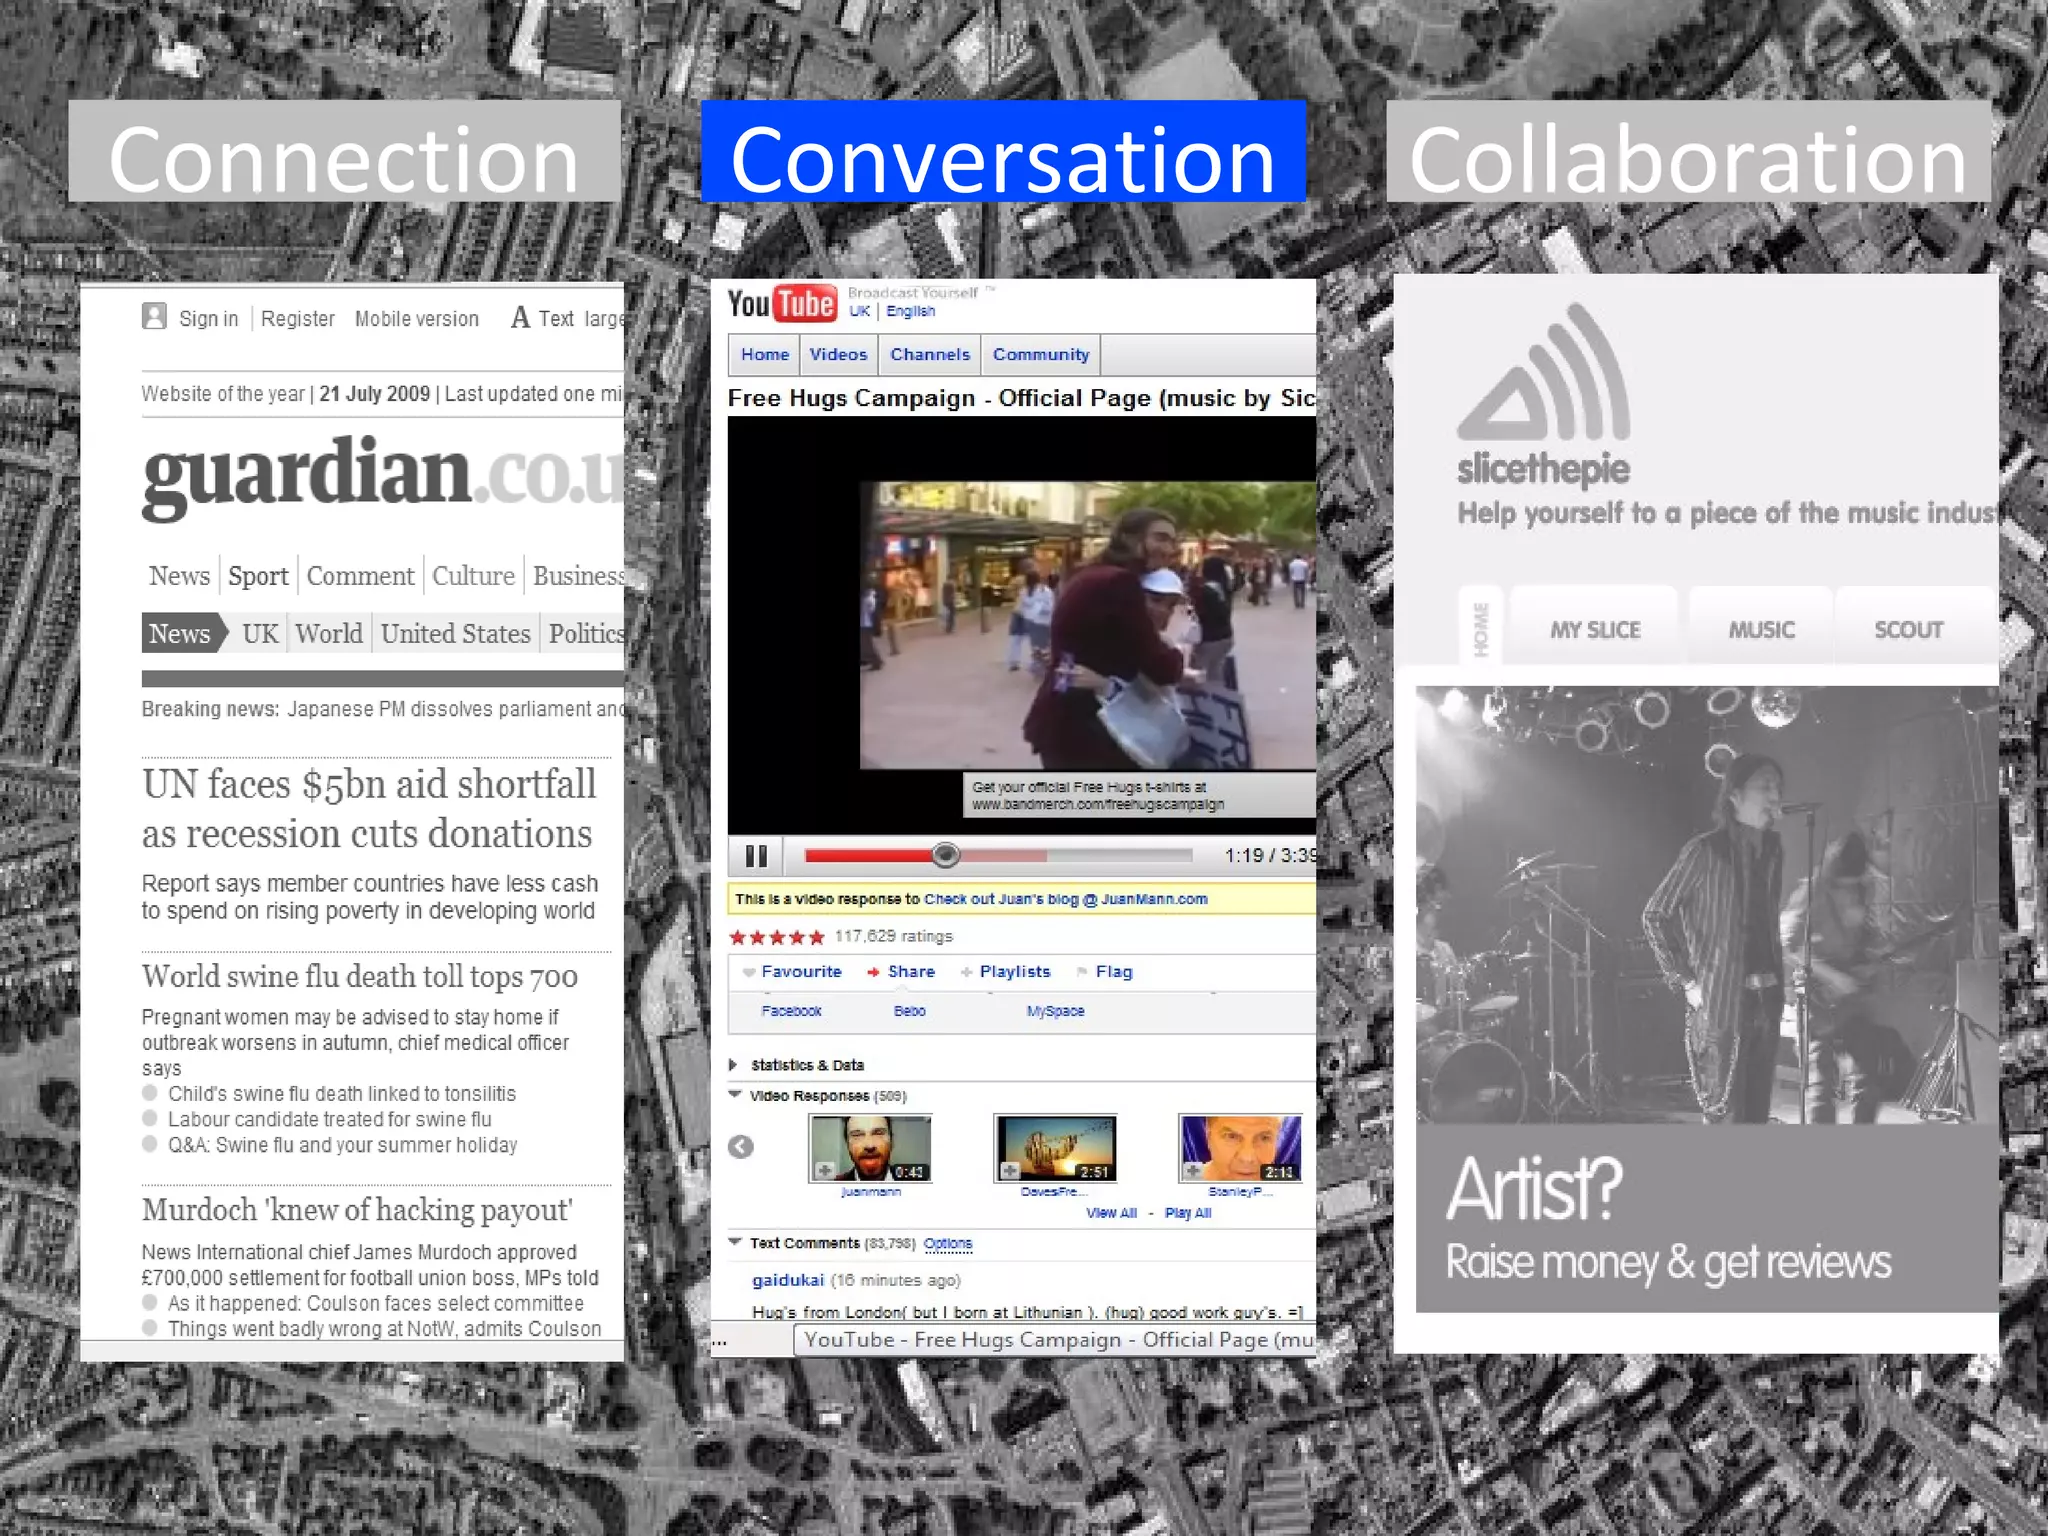The height and width of the screenshot is (1536, 2048).
Task: Open SCOUT tab on slicethepie
Action: [x=1909, y=630]
